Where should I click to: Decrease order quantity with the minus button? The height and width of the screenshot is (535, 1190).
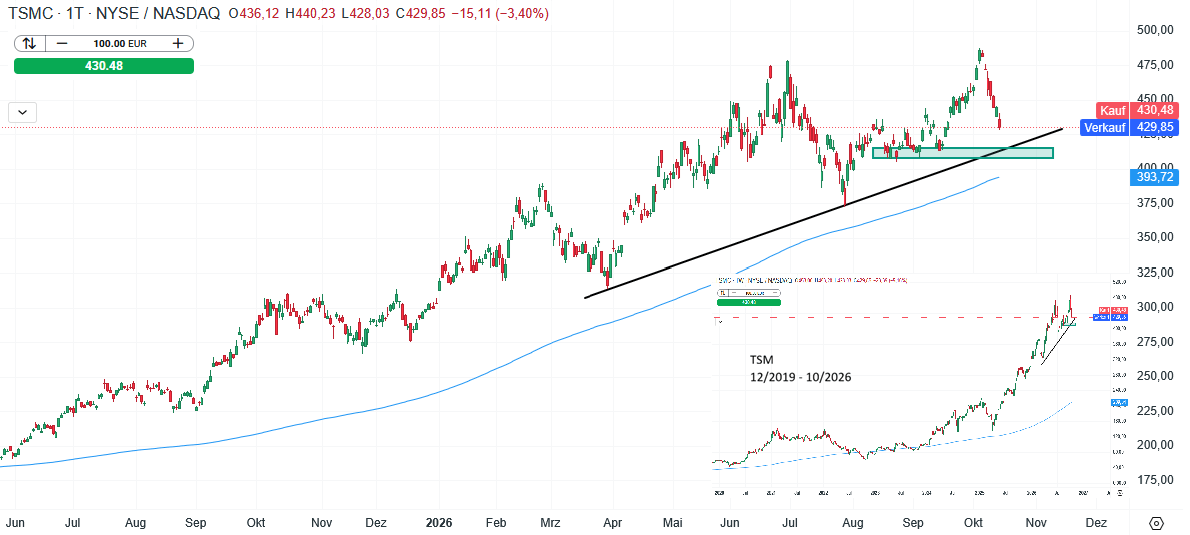[61, 43]
